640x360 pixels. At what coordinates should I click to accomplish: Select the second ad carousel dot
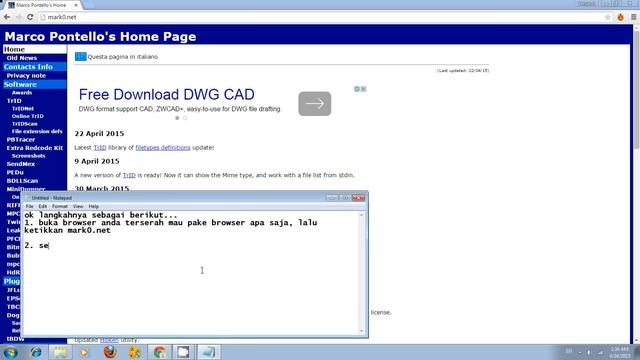click(x=185, y=118)
